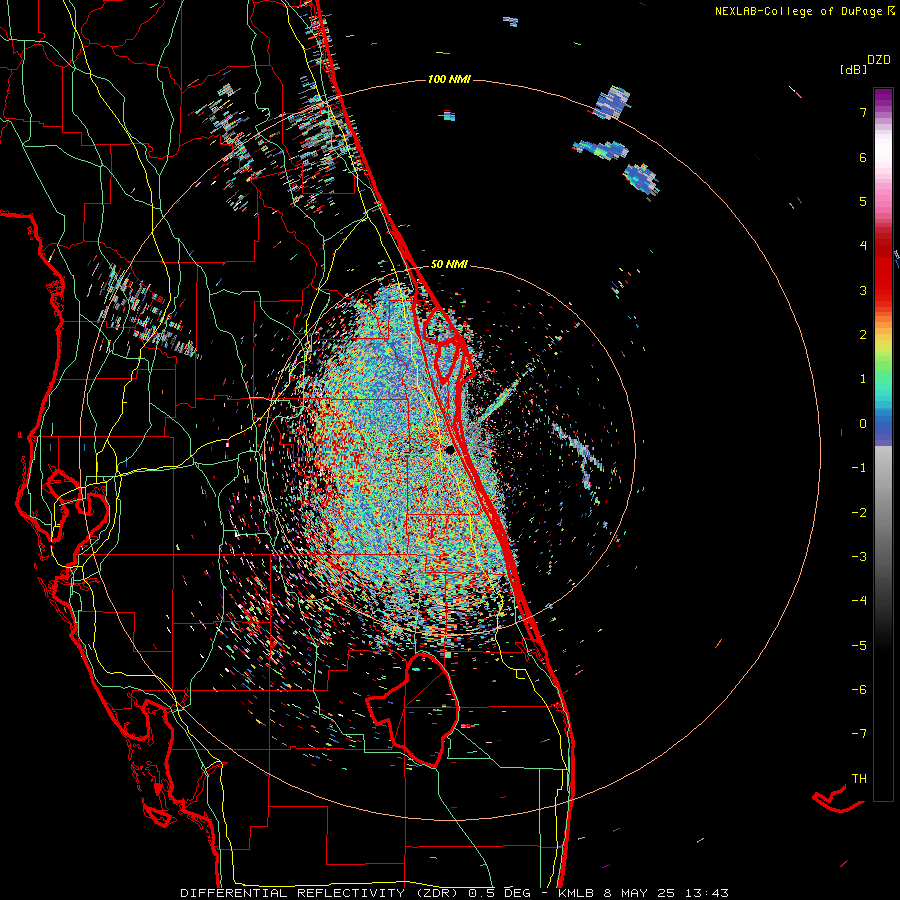Click the "50 NMI" range ring label
Viewport: 900px width, 900px height.
(x=449, y=264)
